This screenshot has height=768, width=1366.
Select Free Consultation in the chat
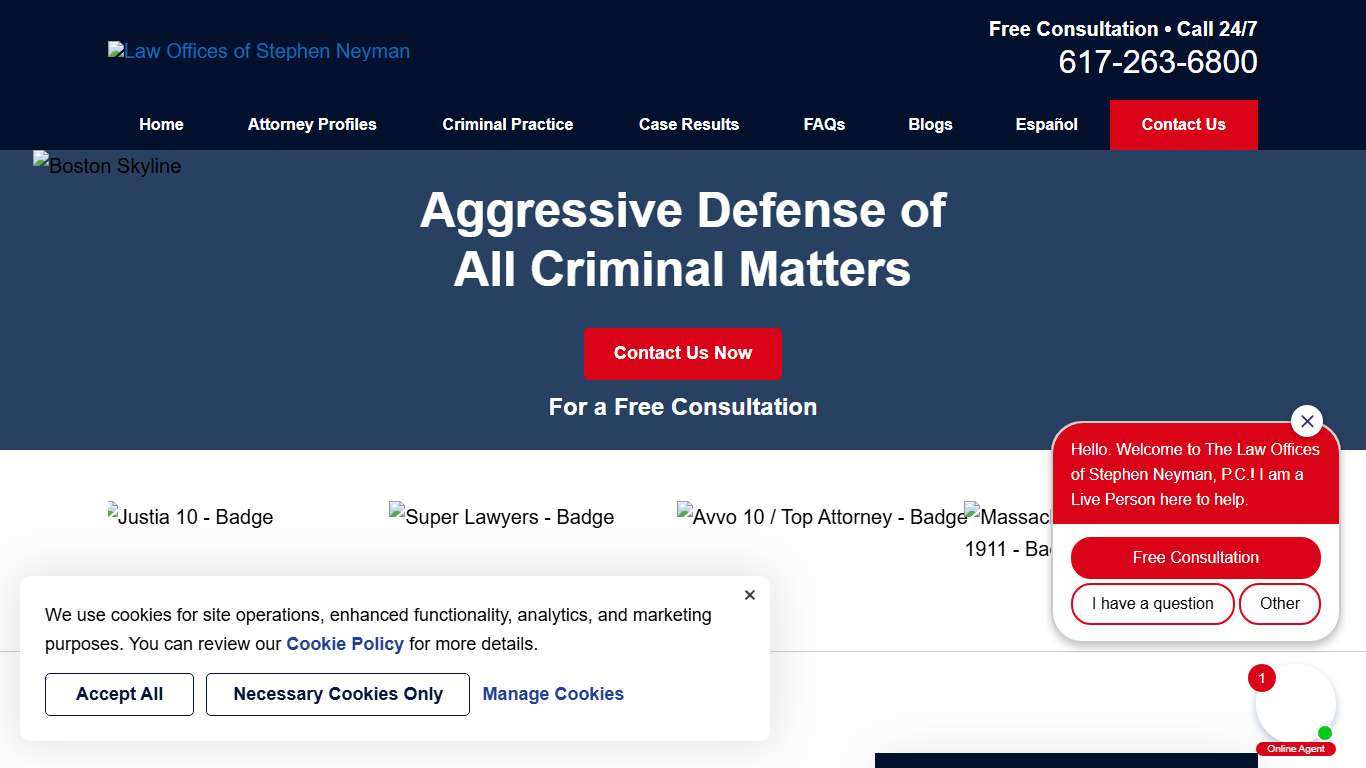coord(1195,557)
